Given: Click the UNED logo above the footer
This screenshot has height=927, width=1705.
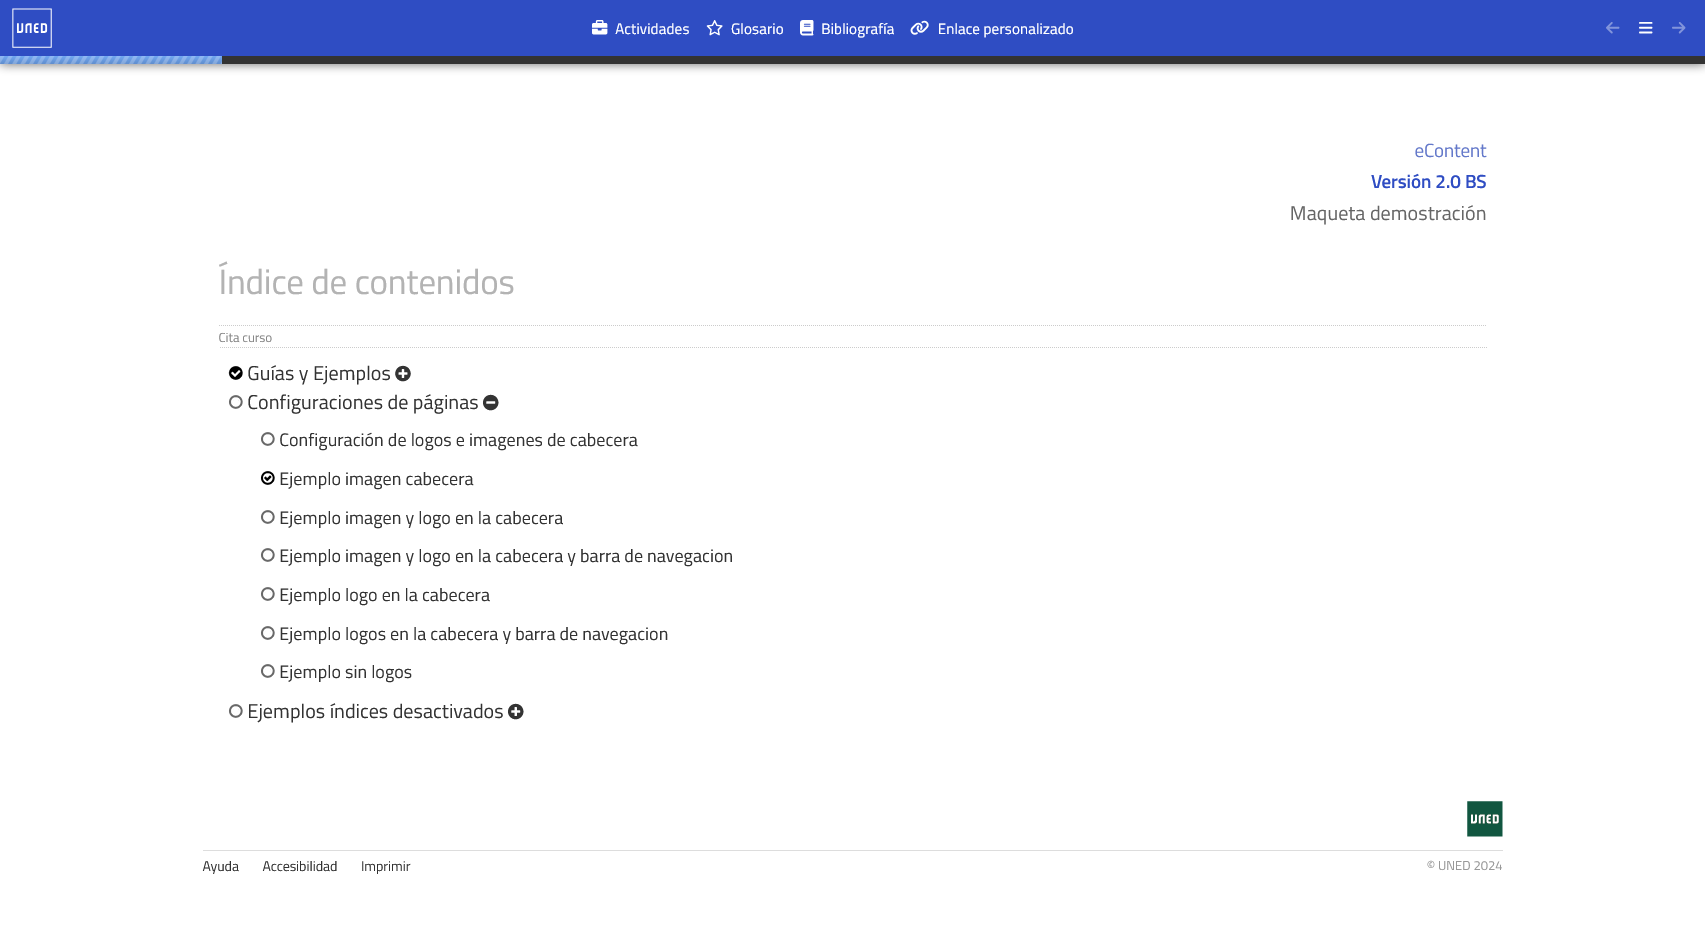Looking at the screenshot, I should [1484, 818].
